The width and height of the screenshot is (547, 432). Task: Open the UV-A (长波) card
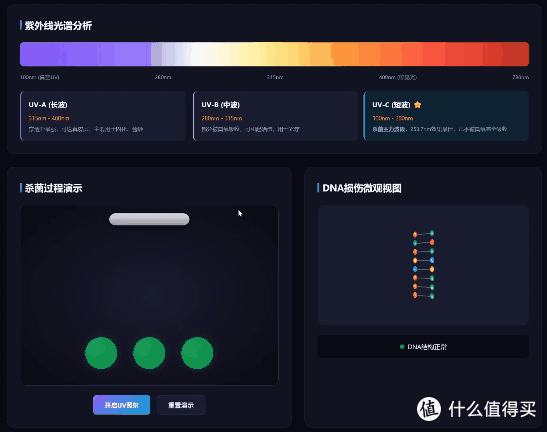[x=103, y=116]
